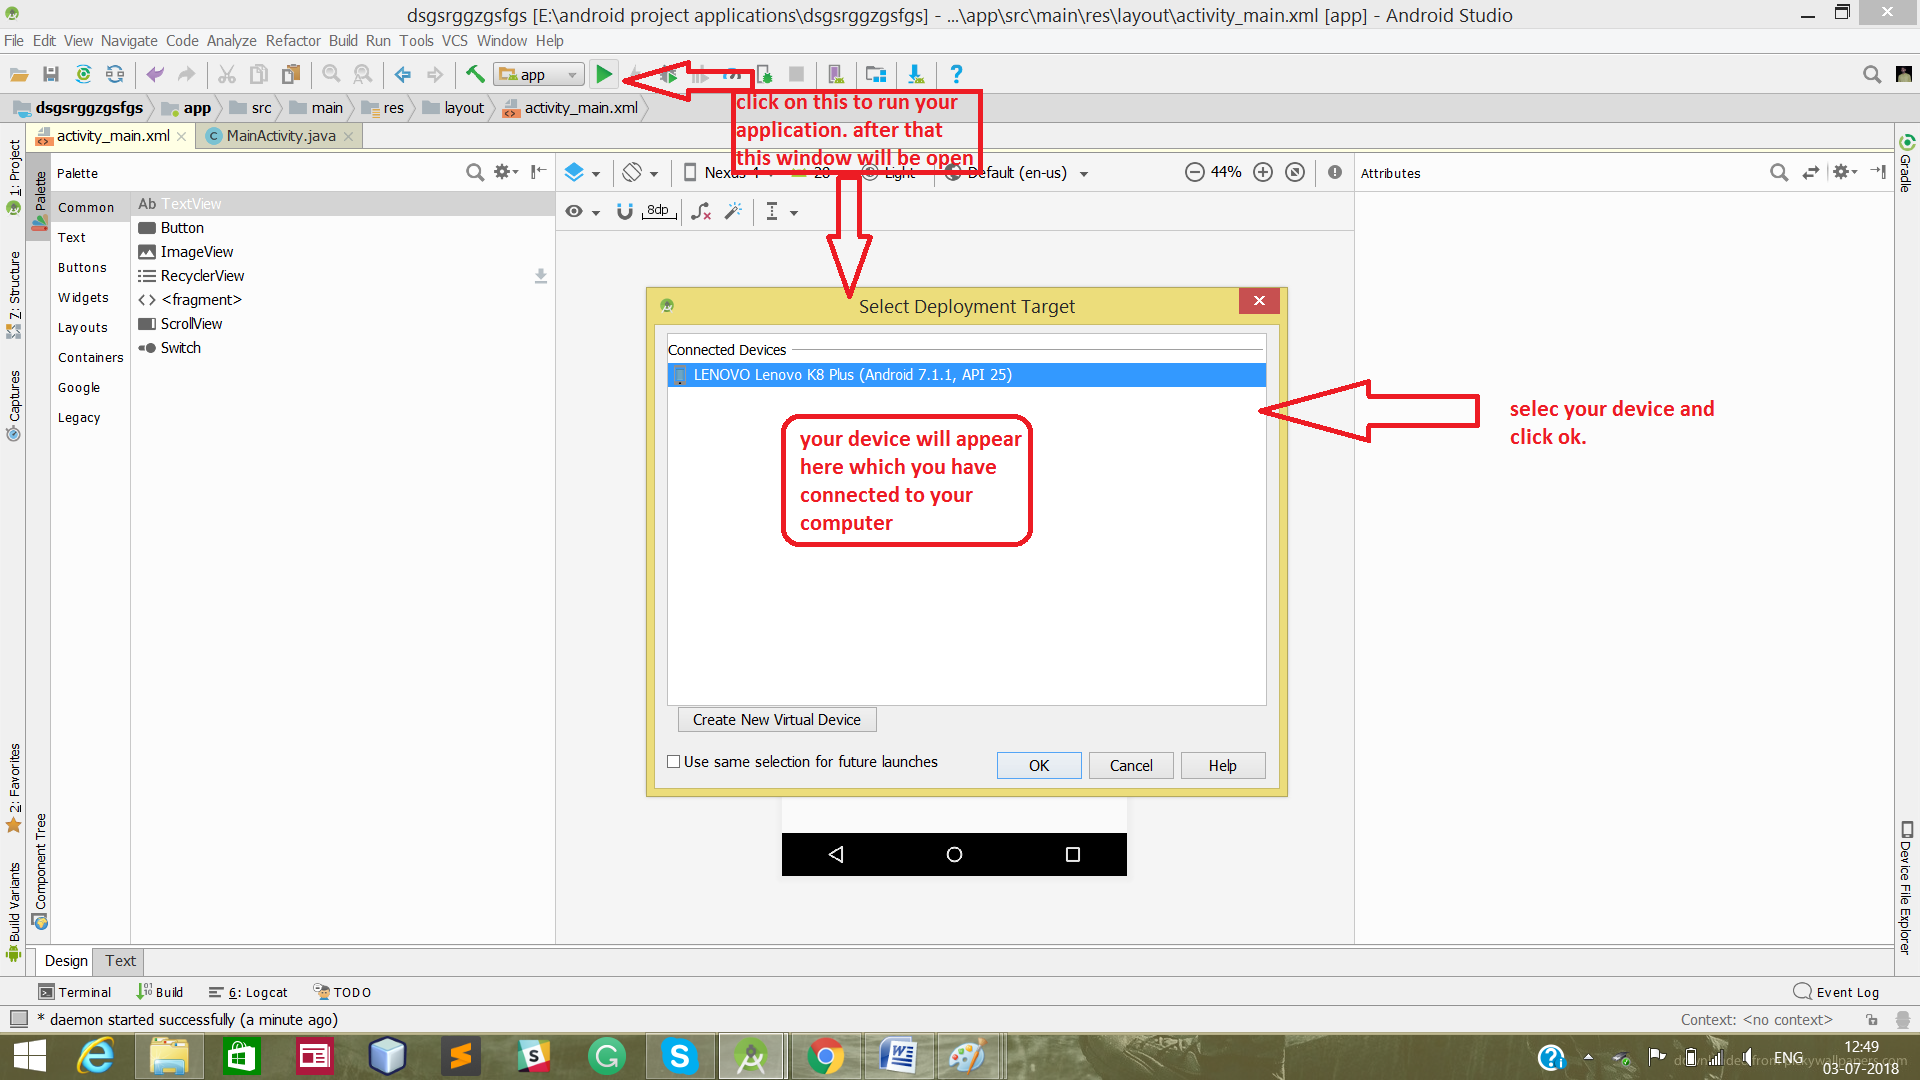This screenshot has width=1920, height=1080.
Task: Toggle the Structure tool window tab
Action: tap(14, 294)
